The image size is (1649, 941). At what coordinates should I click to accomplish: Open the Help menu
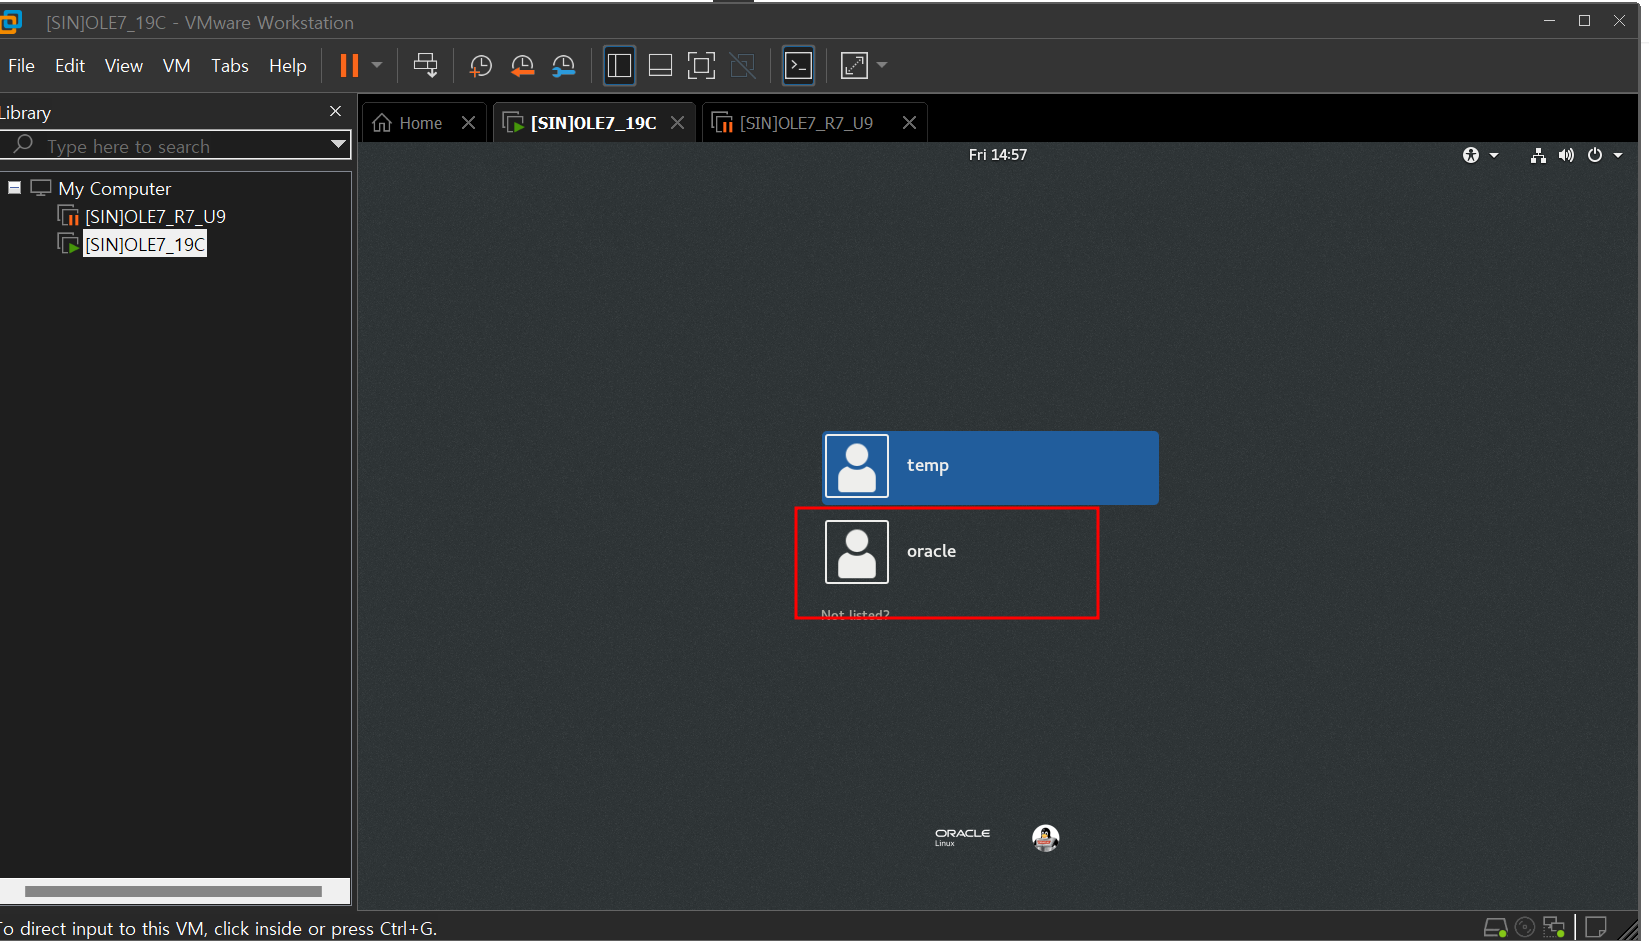[x=288, y=66]
